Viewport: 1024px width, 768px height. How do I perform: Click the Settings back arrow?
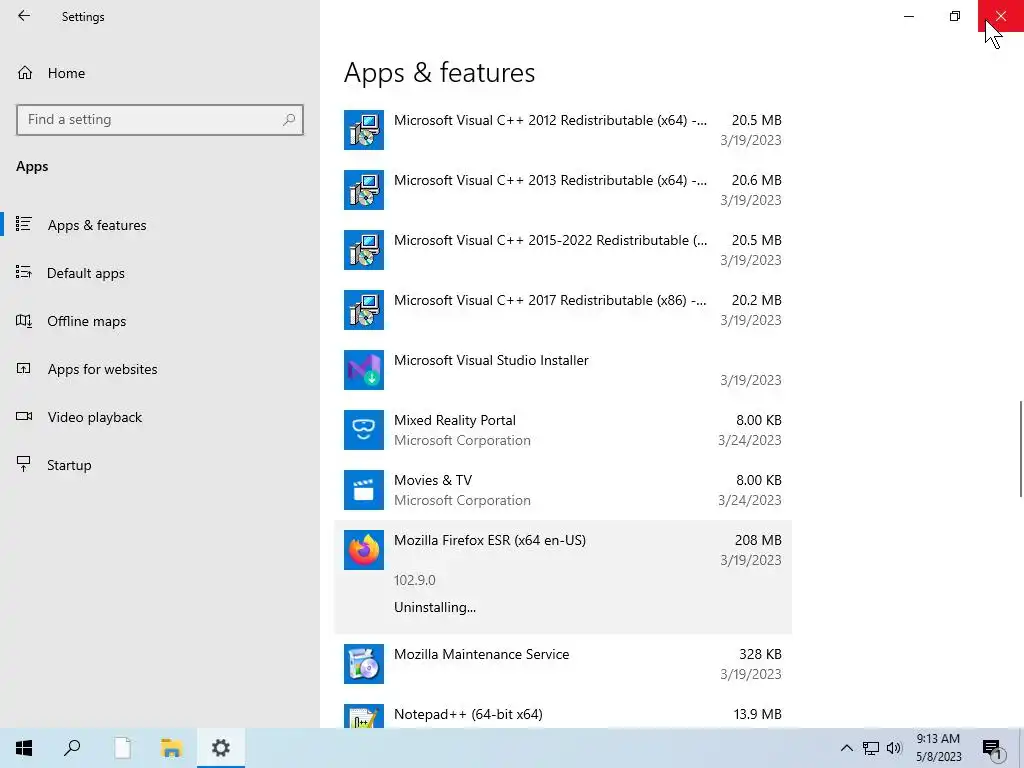(x=24, y=16)
